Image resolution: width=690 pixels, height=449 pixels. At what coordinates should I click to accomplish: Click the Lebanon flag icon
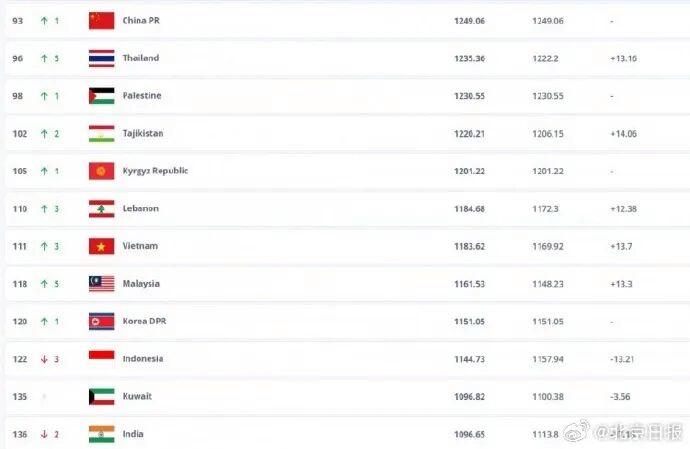[101, 208]
